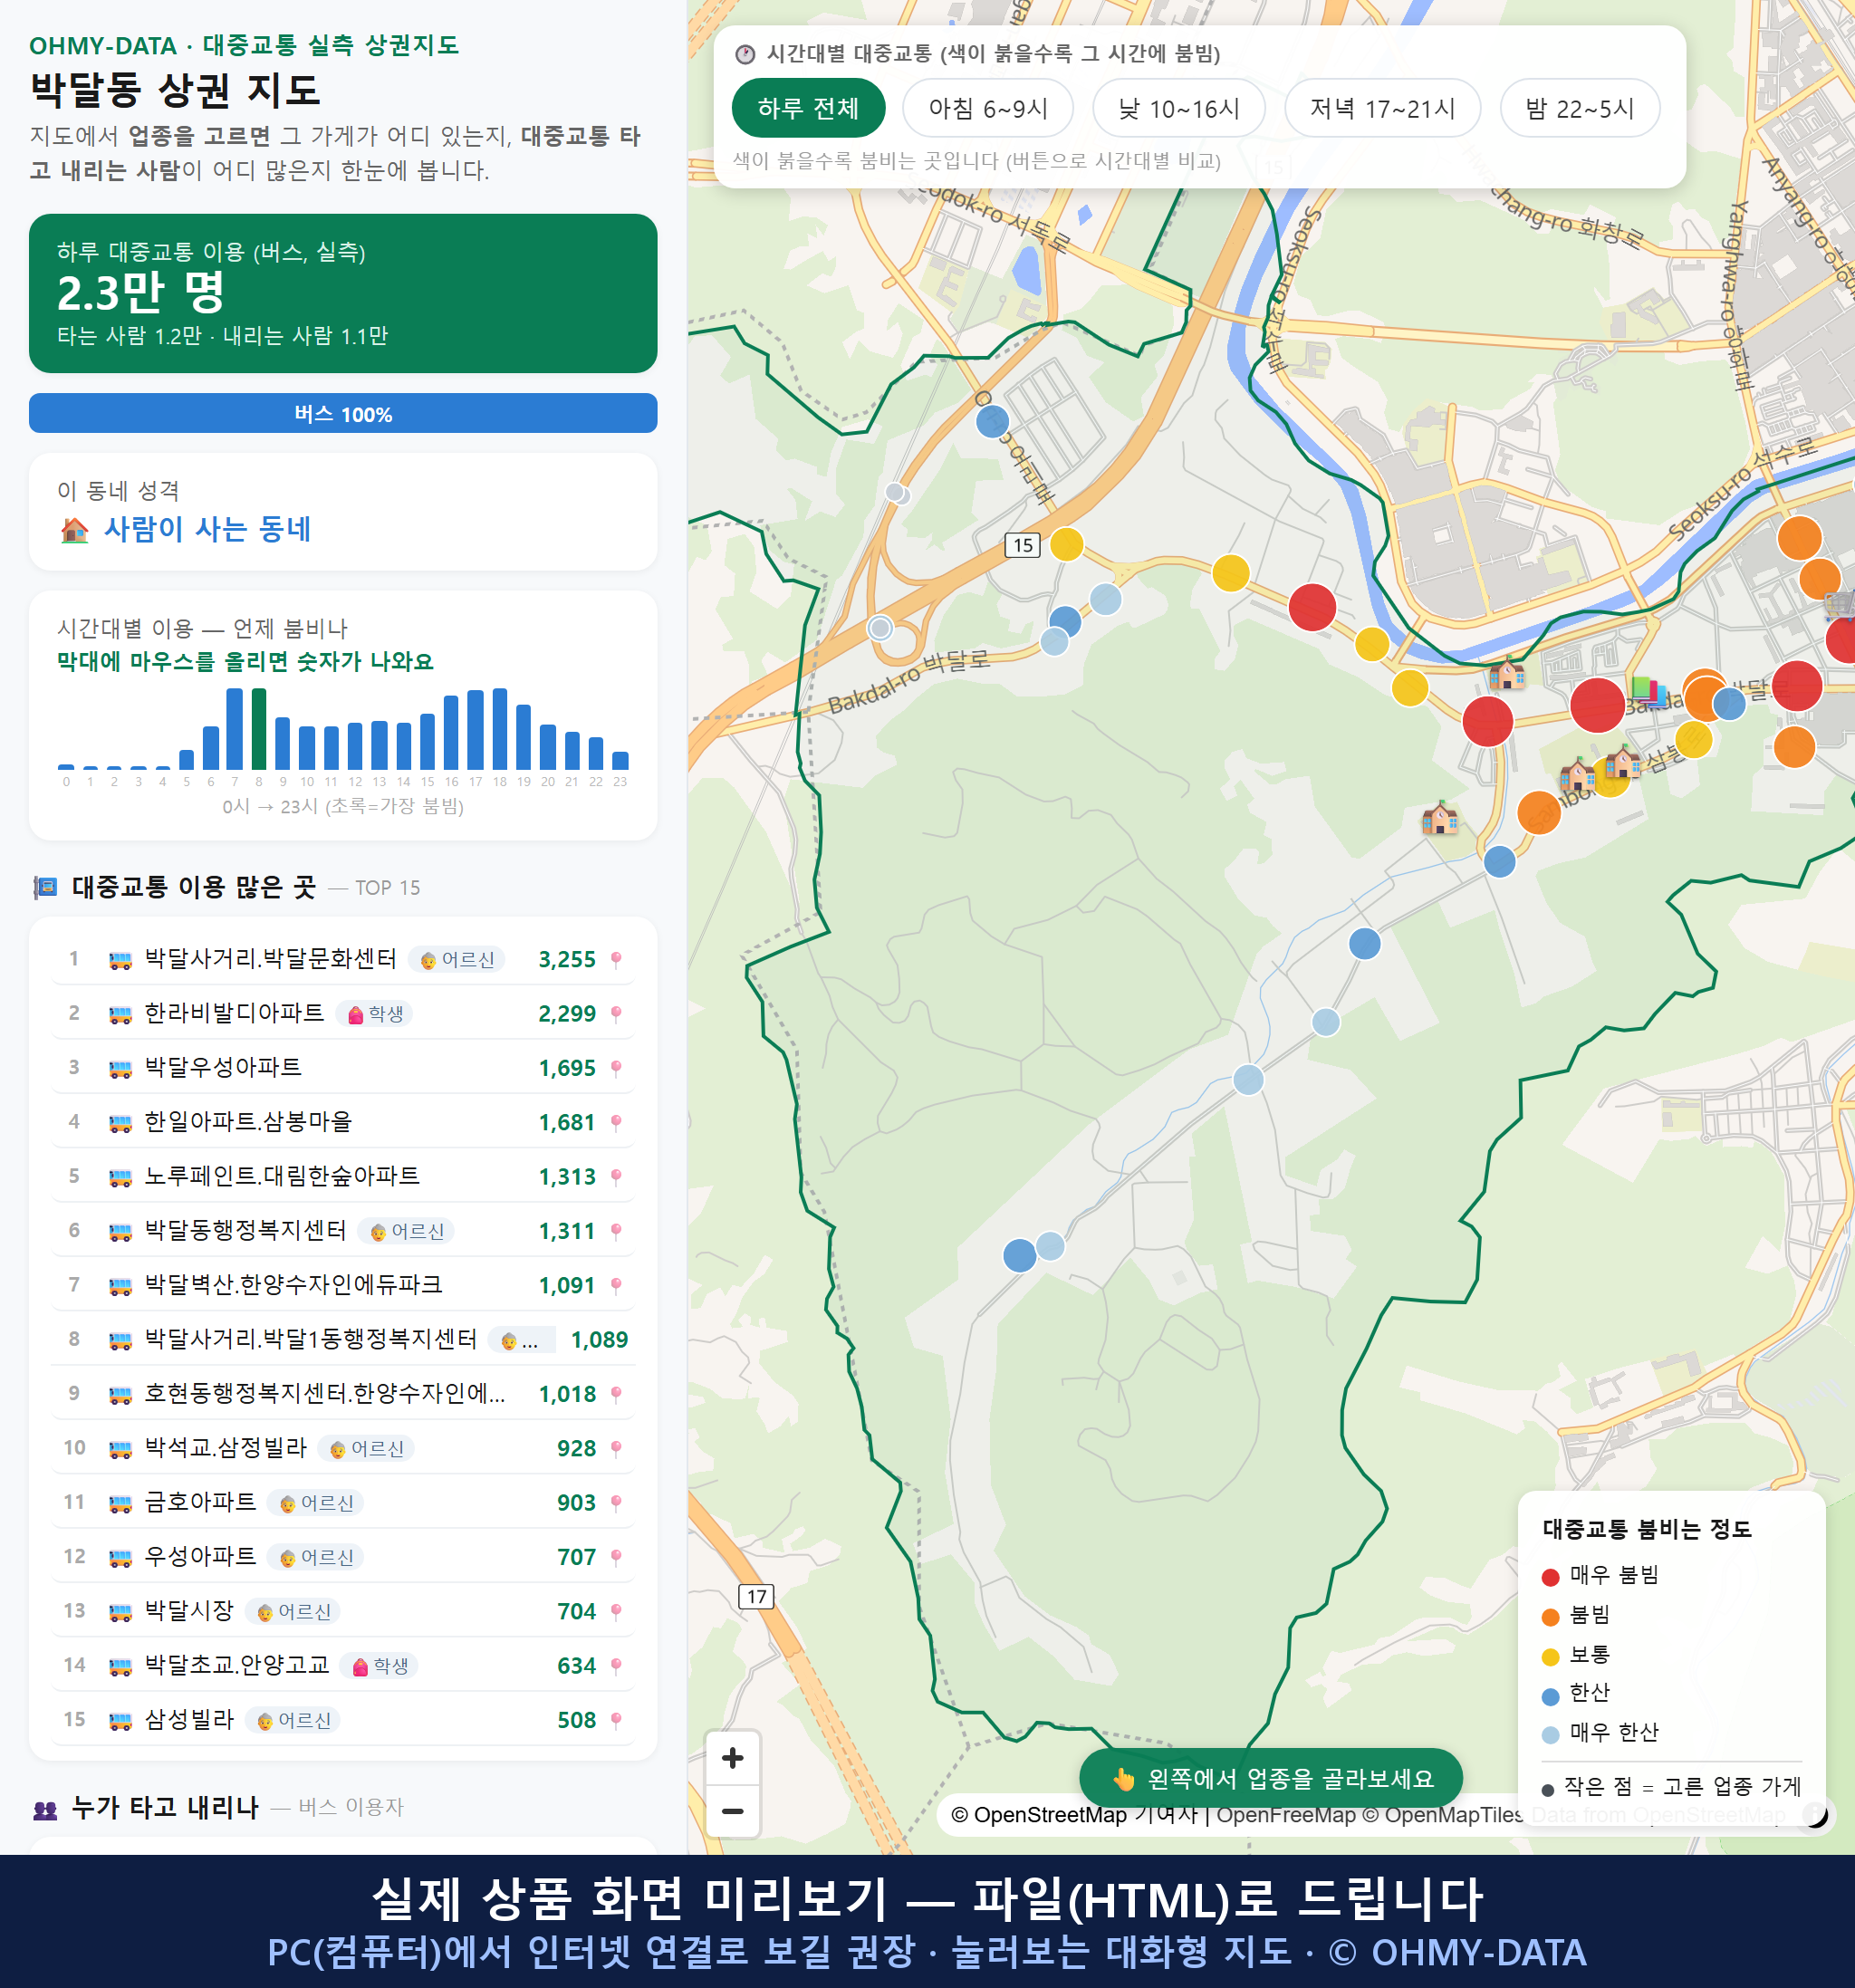Switch to the 밤 22~5시 time filter
The width and height of the screenshot is (1855, 1988).
pyautogui.click(x=1580, y=108)
